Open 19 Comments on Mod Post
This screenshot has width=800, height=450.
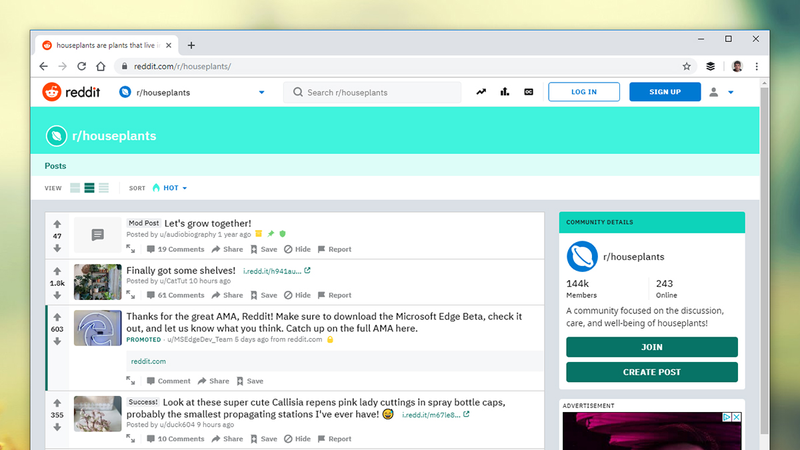[176, 249]
